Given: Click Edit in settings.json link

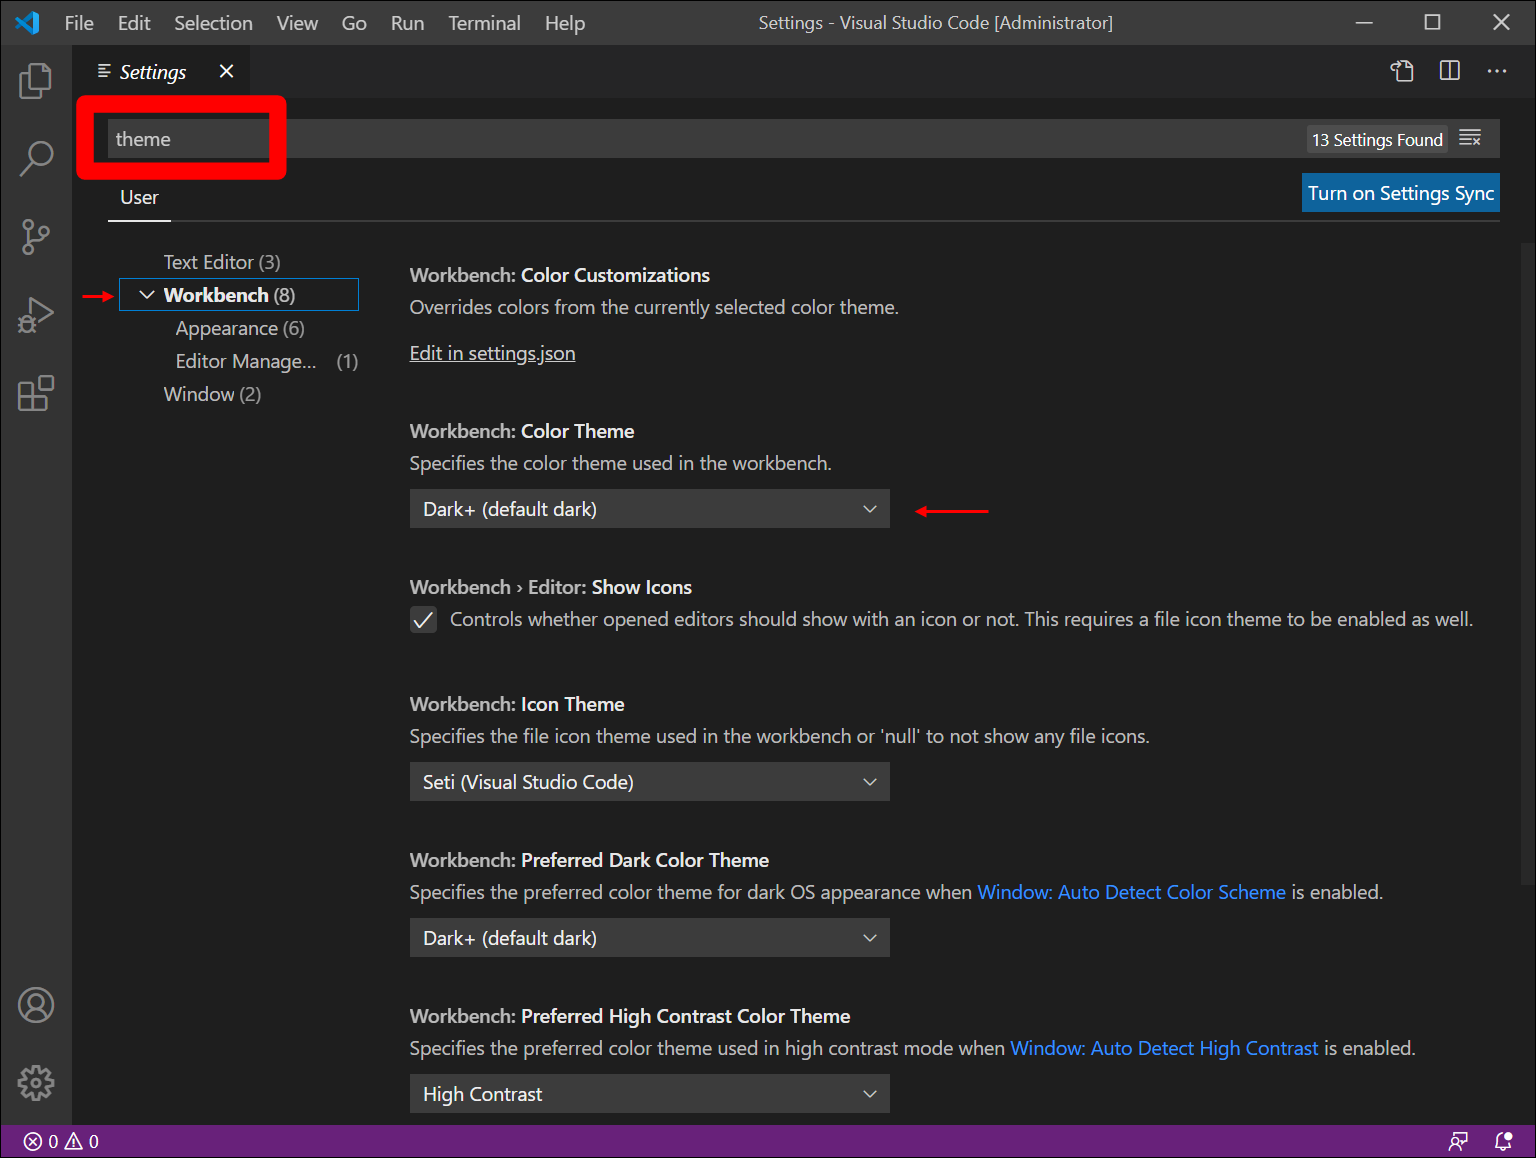Looking at the screenshot, I should pyautogui.click(x=492, y=353).
